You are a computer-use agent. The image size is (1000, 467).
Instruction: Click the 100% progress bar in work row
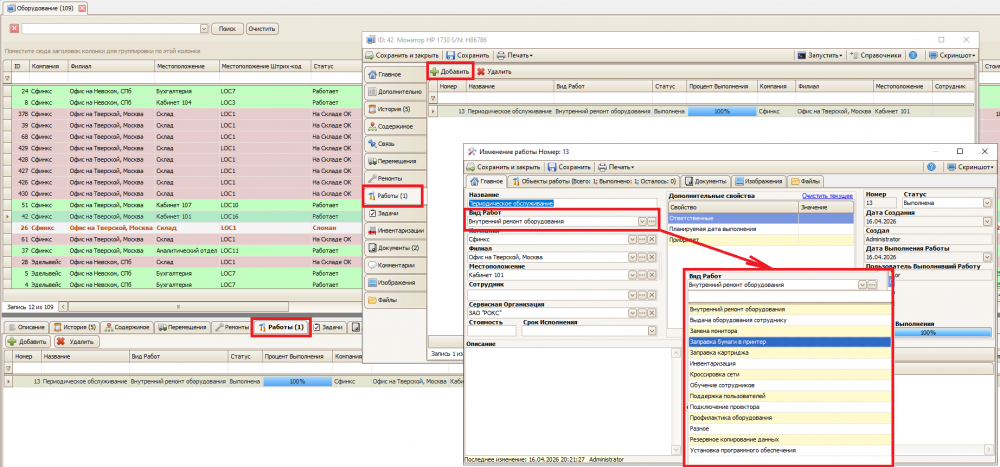click(722, 111)
